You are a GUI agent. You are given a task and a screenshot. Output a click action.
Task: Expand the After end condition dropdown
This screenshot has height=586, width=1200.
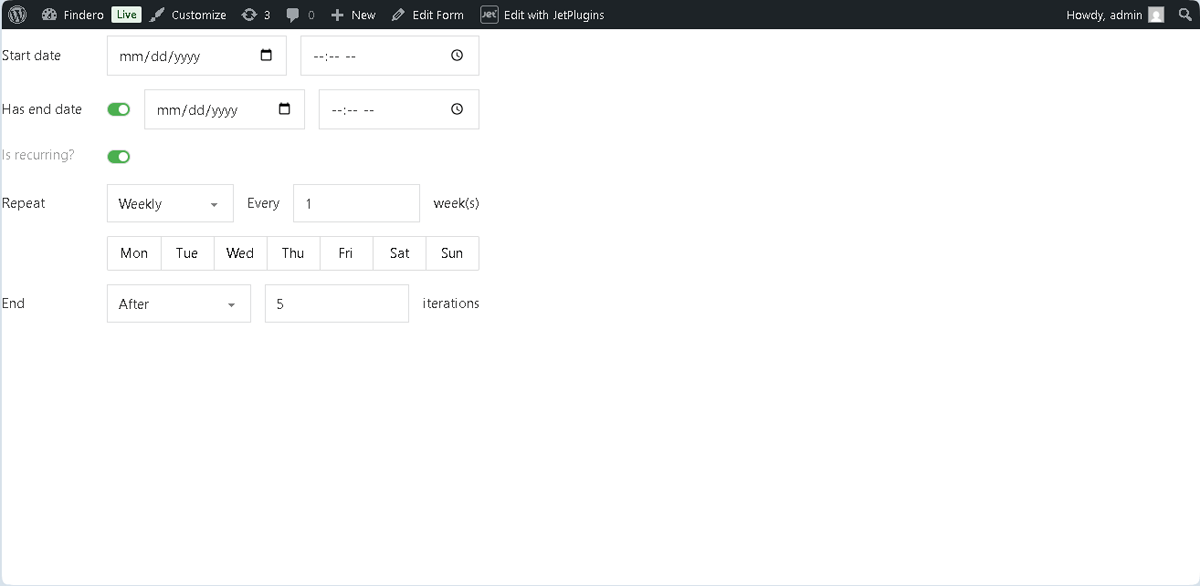(x=178, y=303)
